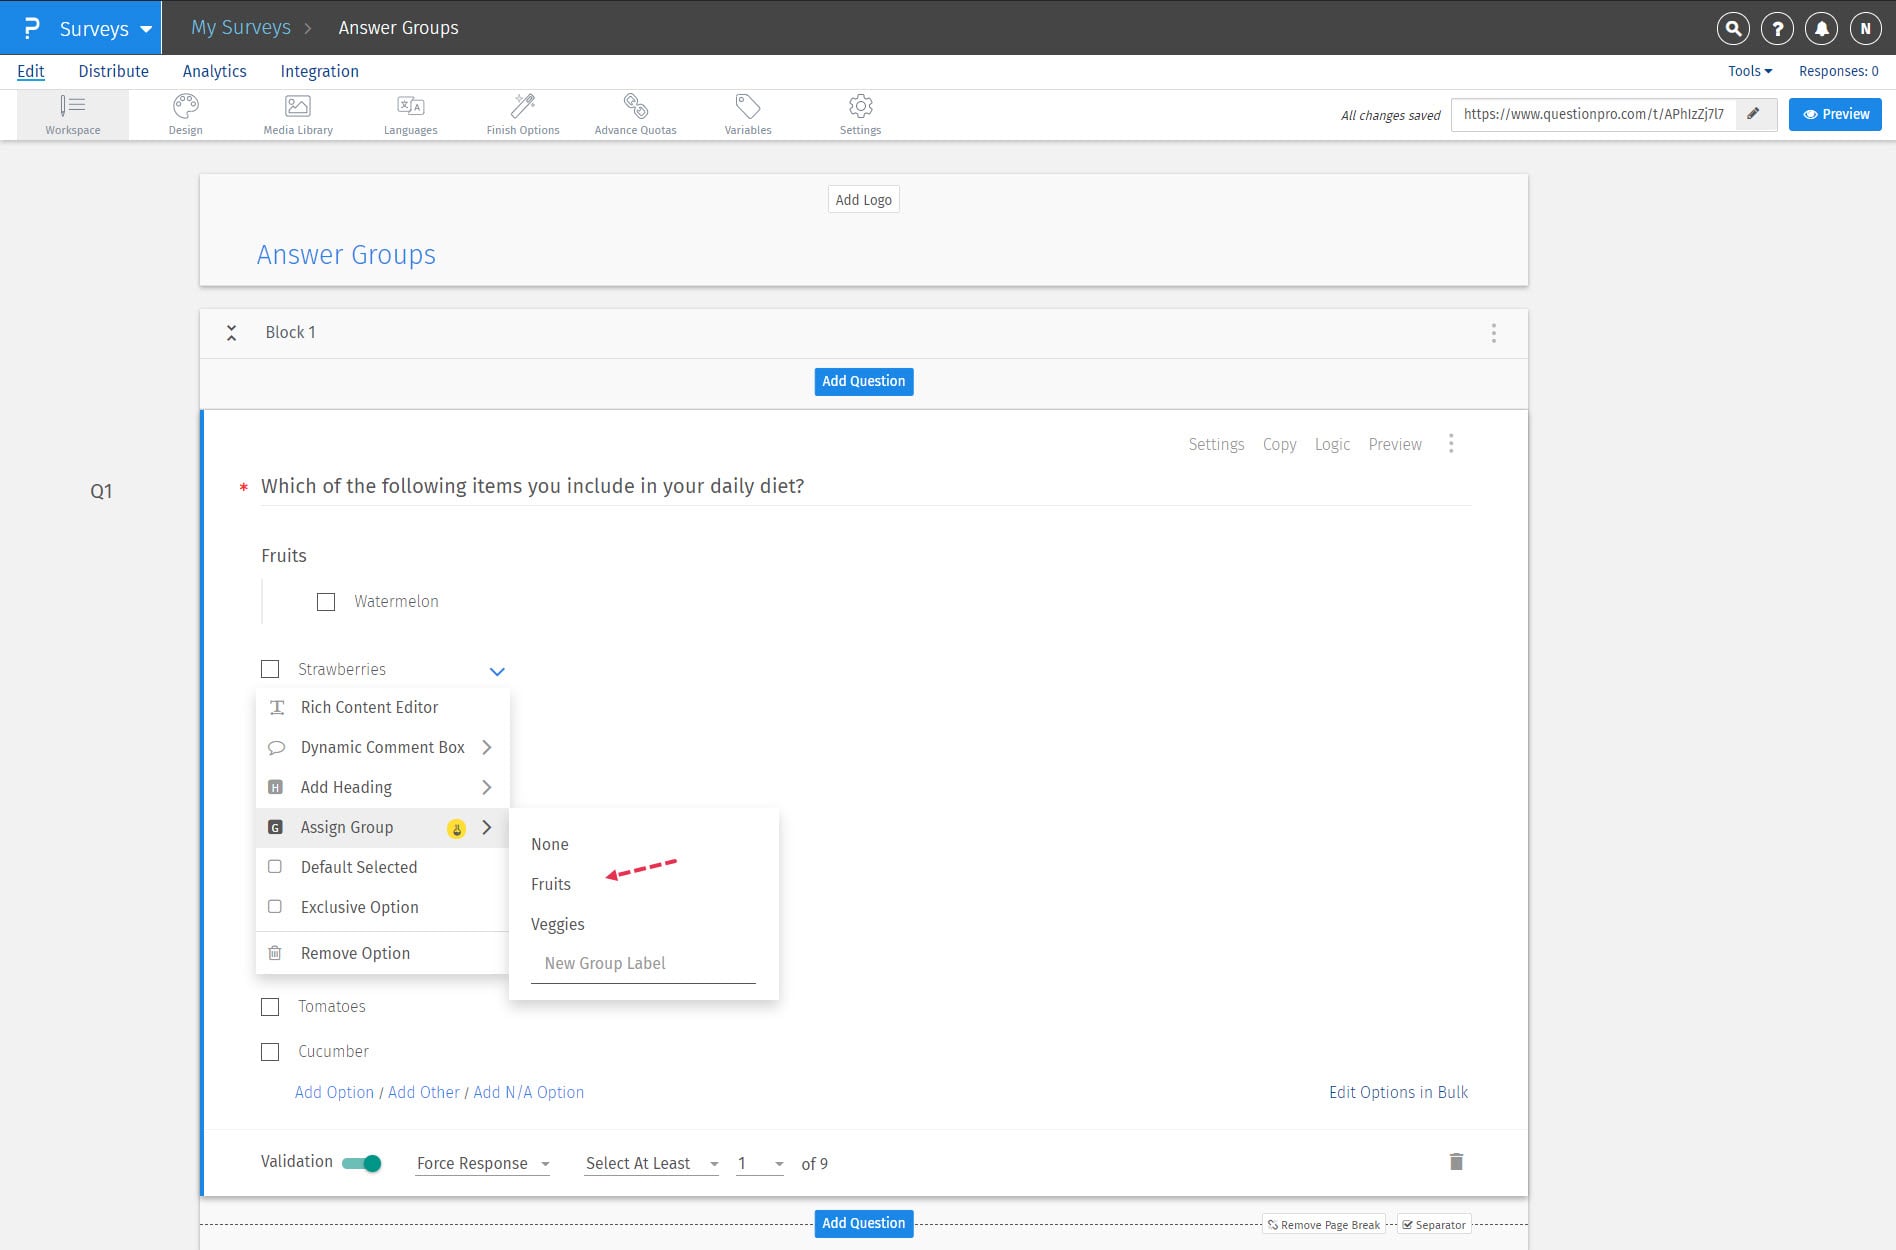This screenshot has width=1896, height=1250.
Task: Open the Variables panel
Action: click(747, 113)
